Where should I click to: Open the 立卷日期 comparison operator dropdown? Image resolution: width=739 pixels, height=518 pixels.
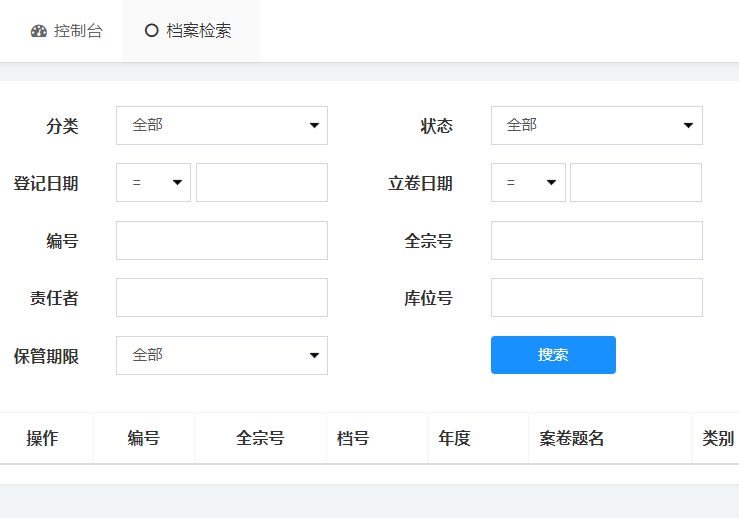528,182
